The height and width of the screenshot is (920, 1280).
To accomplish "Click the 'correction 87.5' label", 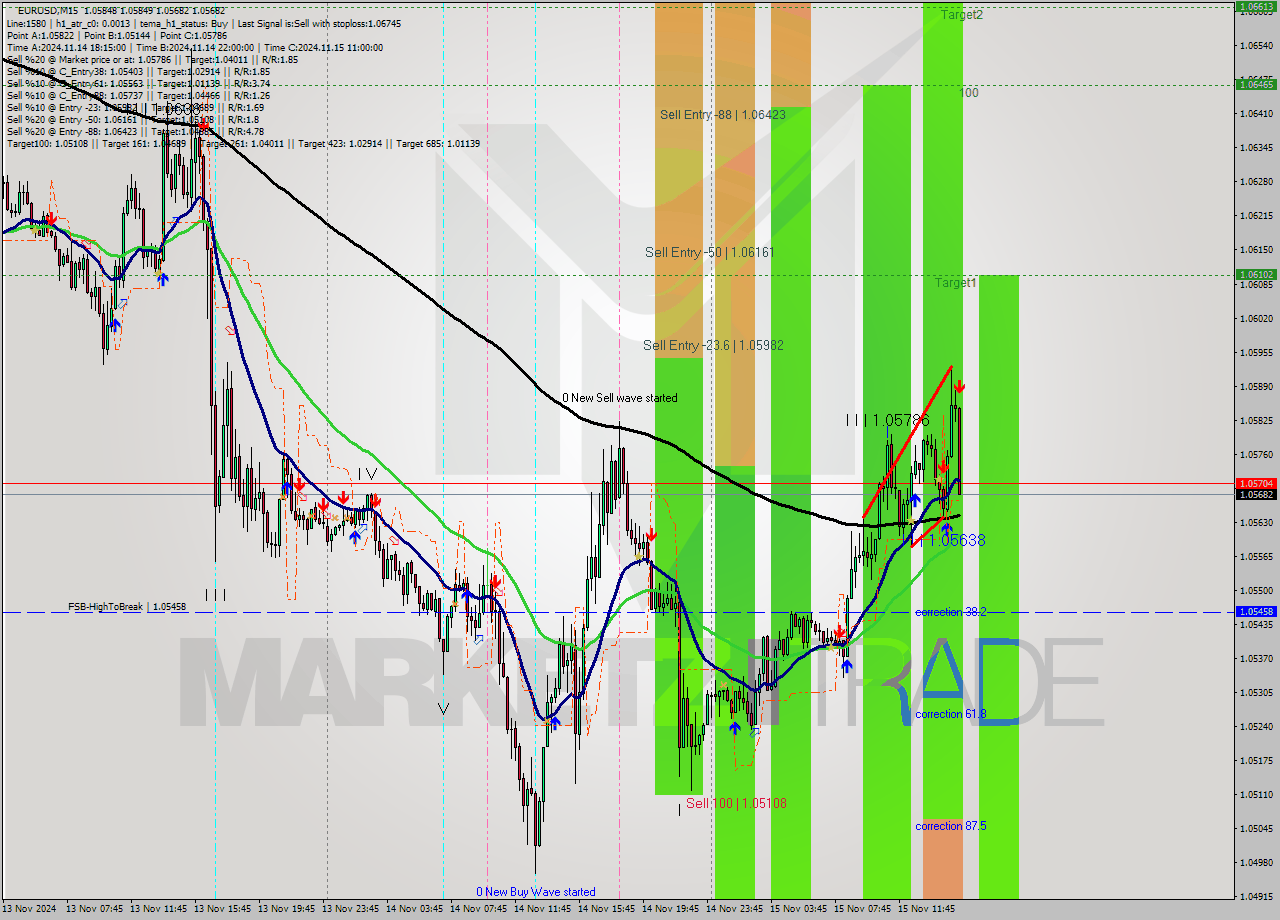I will (x=950, y=826).
